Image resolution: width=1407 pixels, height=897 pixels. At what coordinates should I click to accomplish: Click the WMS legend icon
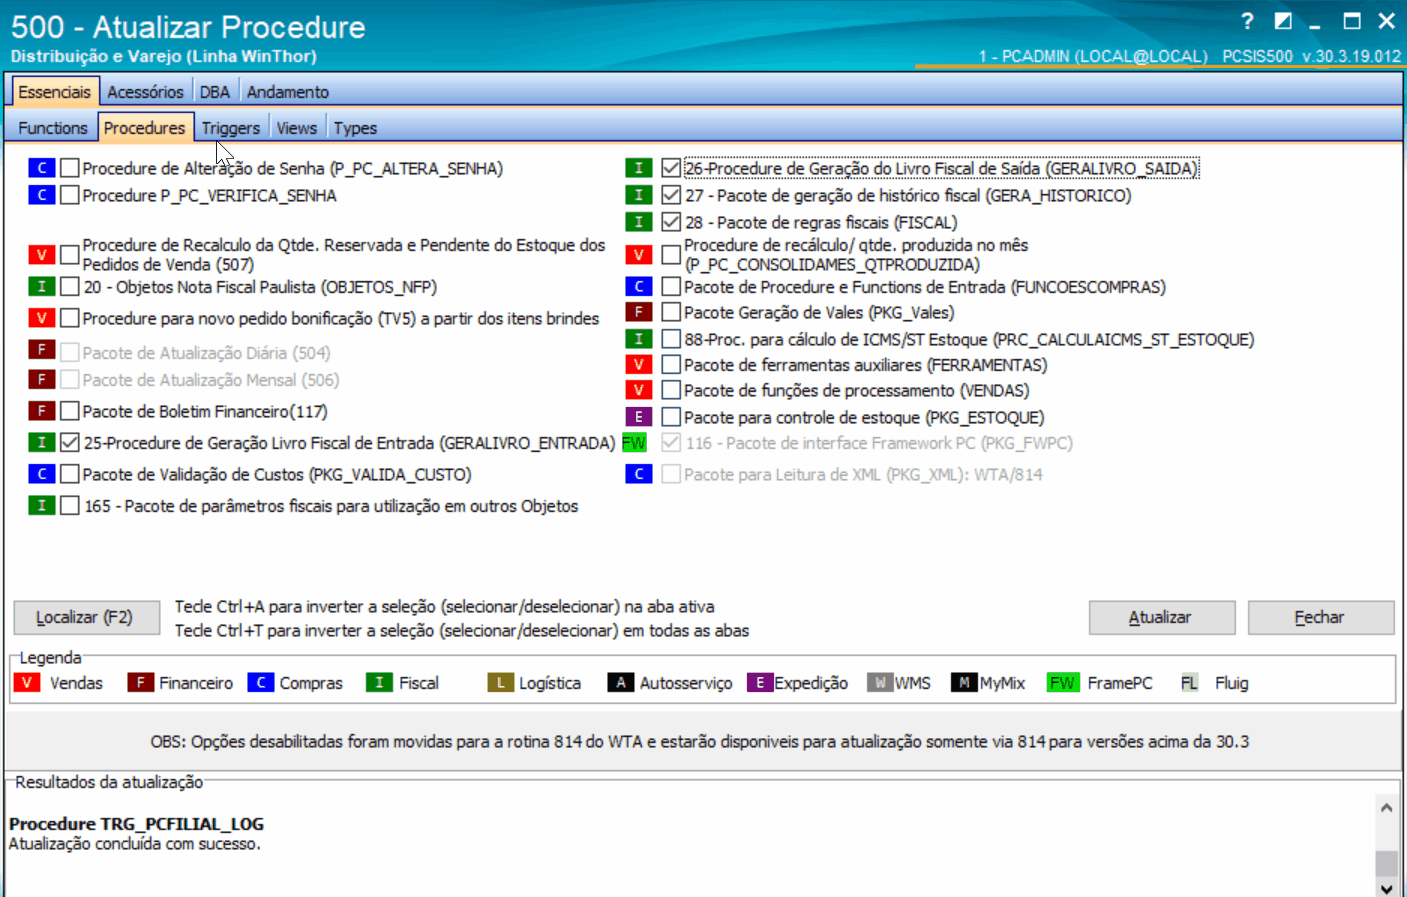pyautogui.click(x=880, y=683)
